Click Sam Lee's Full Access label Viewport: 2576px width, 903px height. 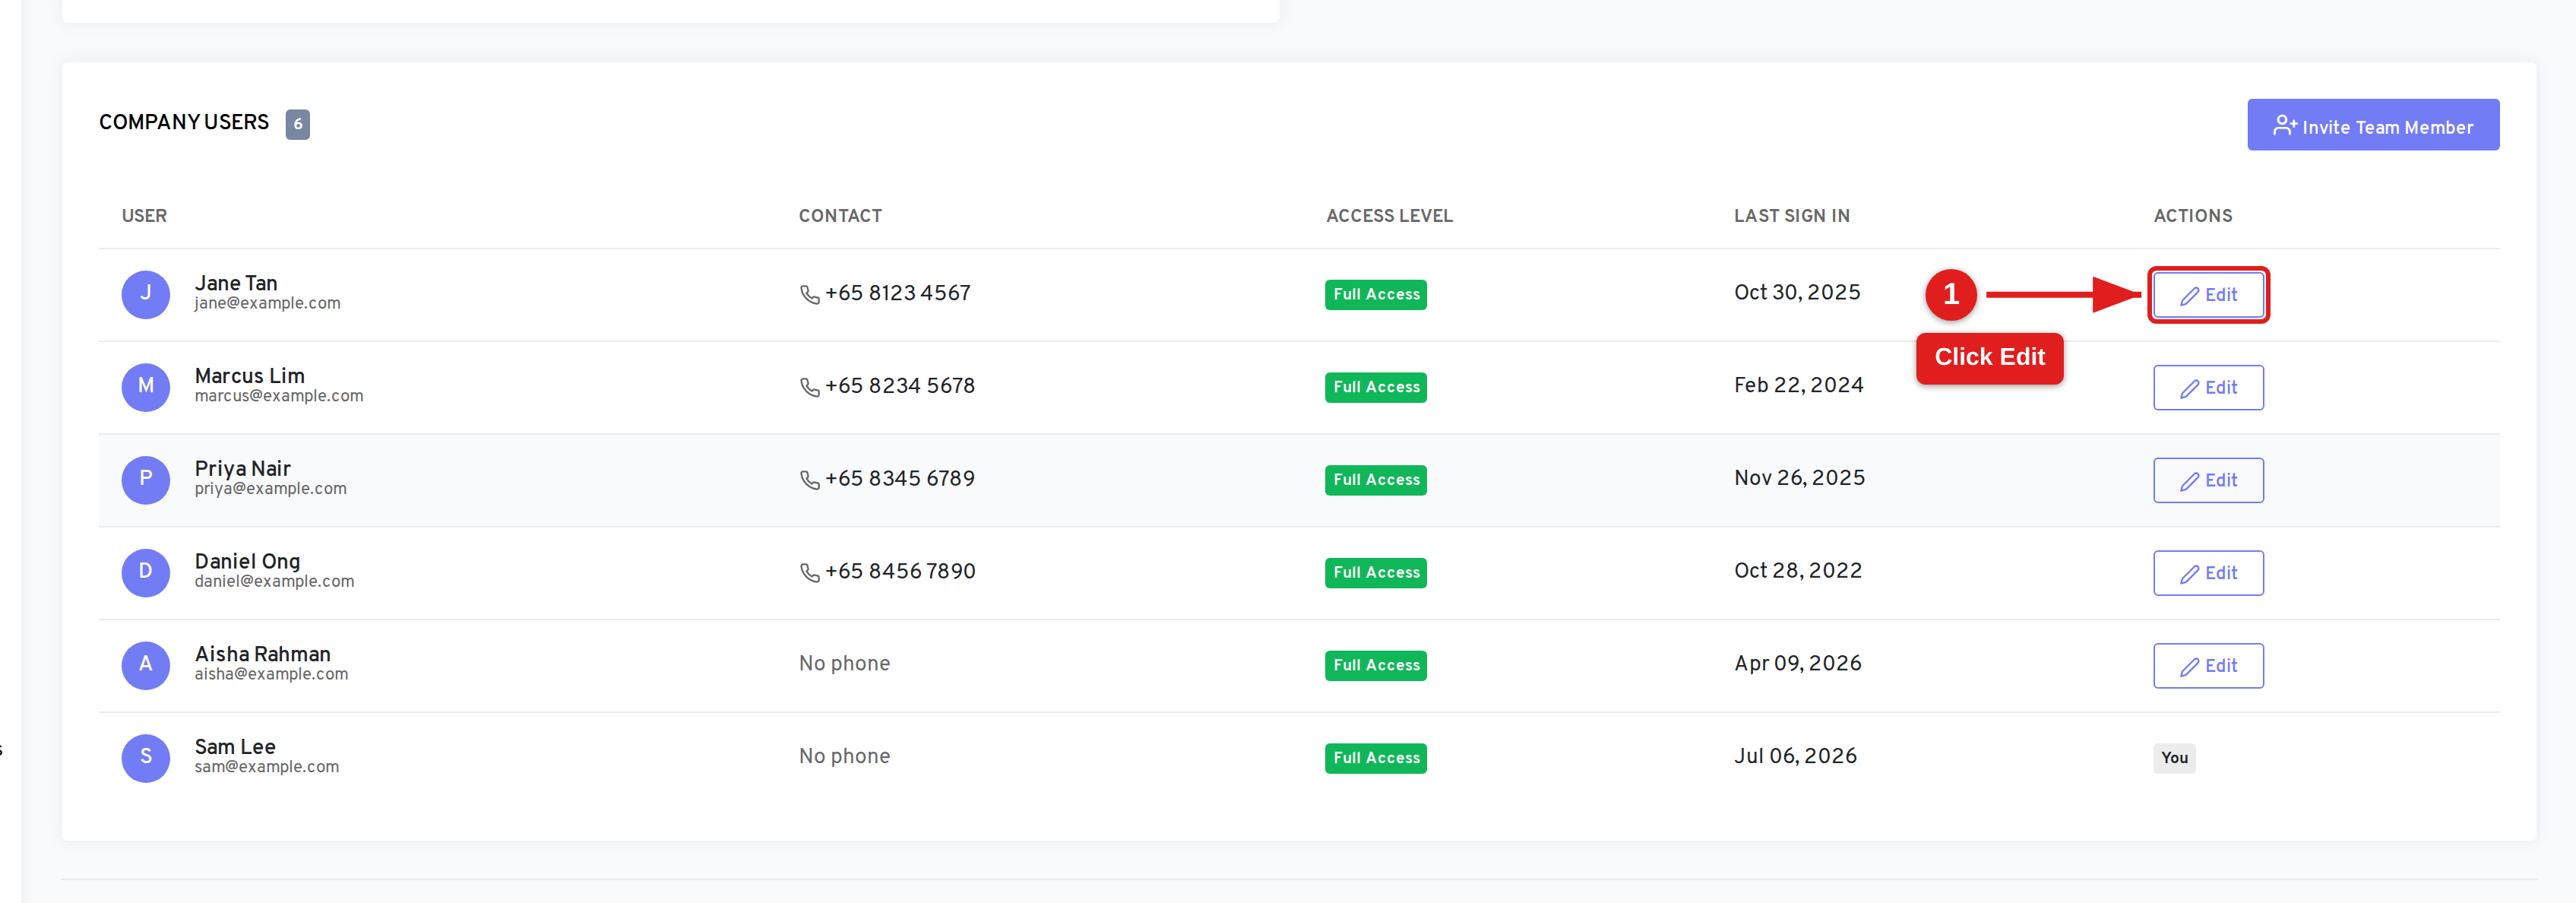pyautogui.click(x=1375, y=758)
